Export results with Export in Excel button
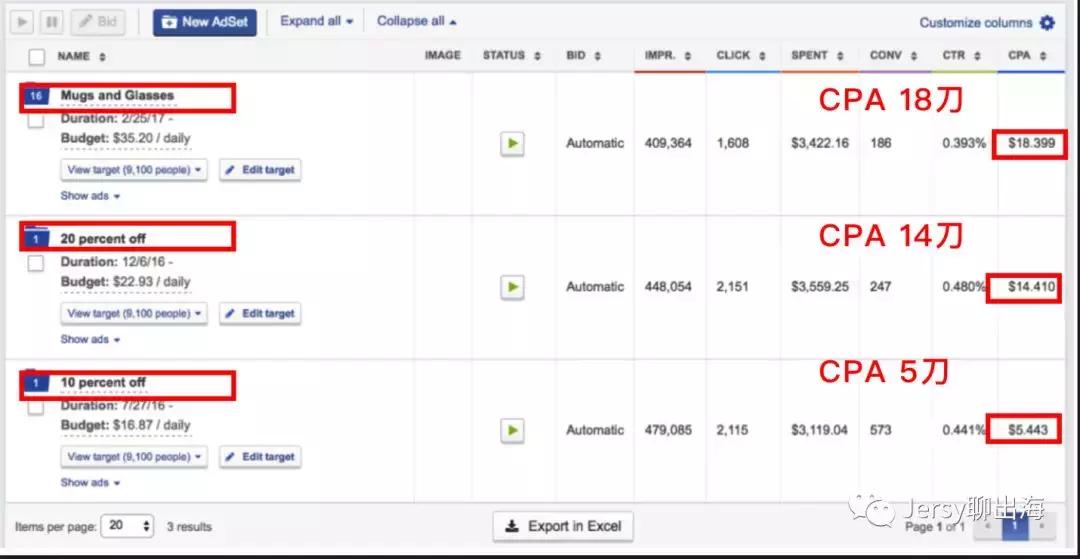1080x559 pixels. tap(562, 526)
